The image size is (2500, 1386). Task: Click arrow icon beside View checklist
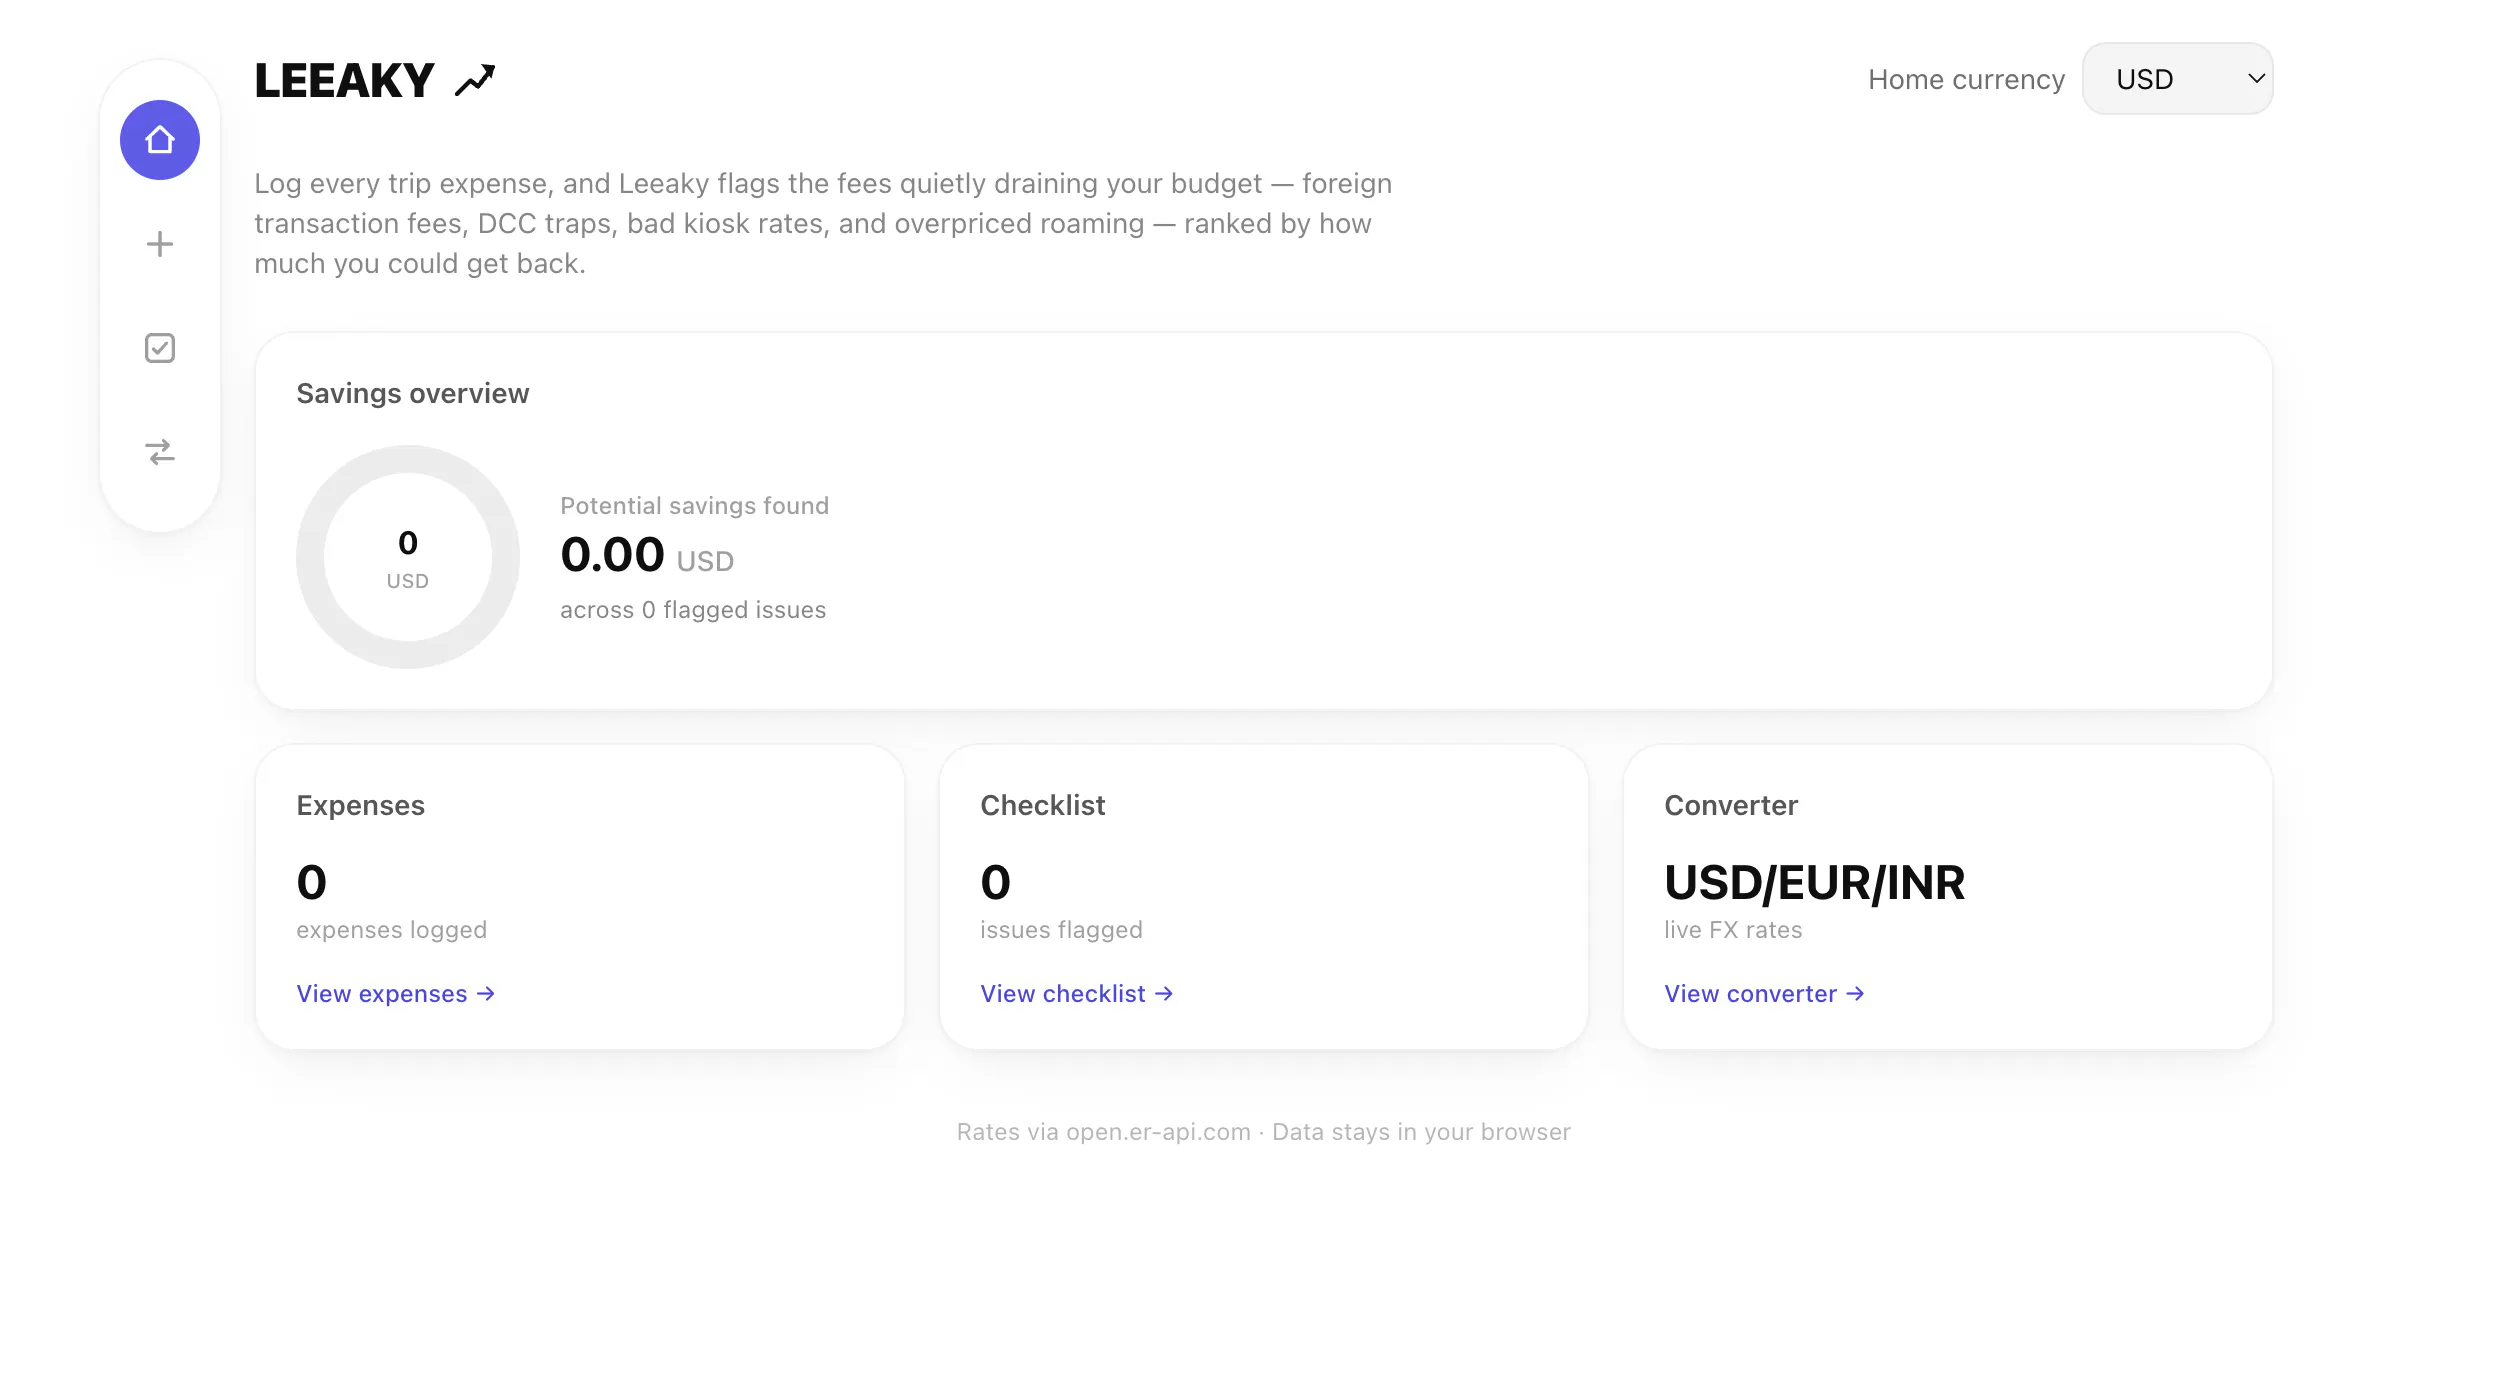tap(1164, 993)
